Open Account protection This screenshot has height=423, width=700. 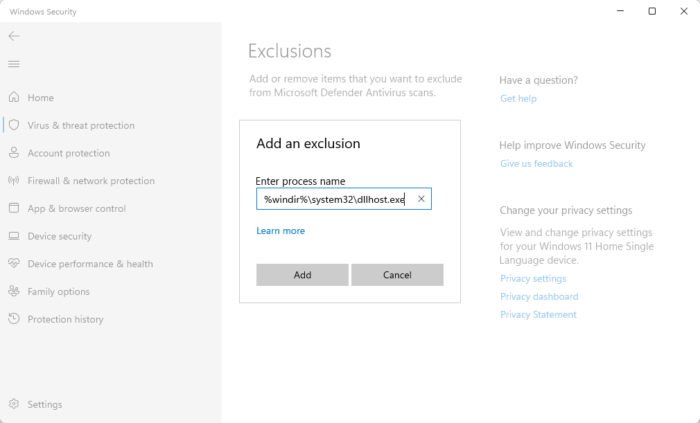[69, 153]
